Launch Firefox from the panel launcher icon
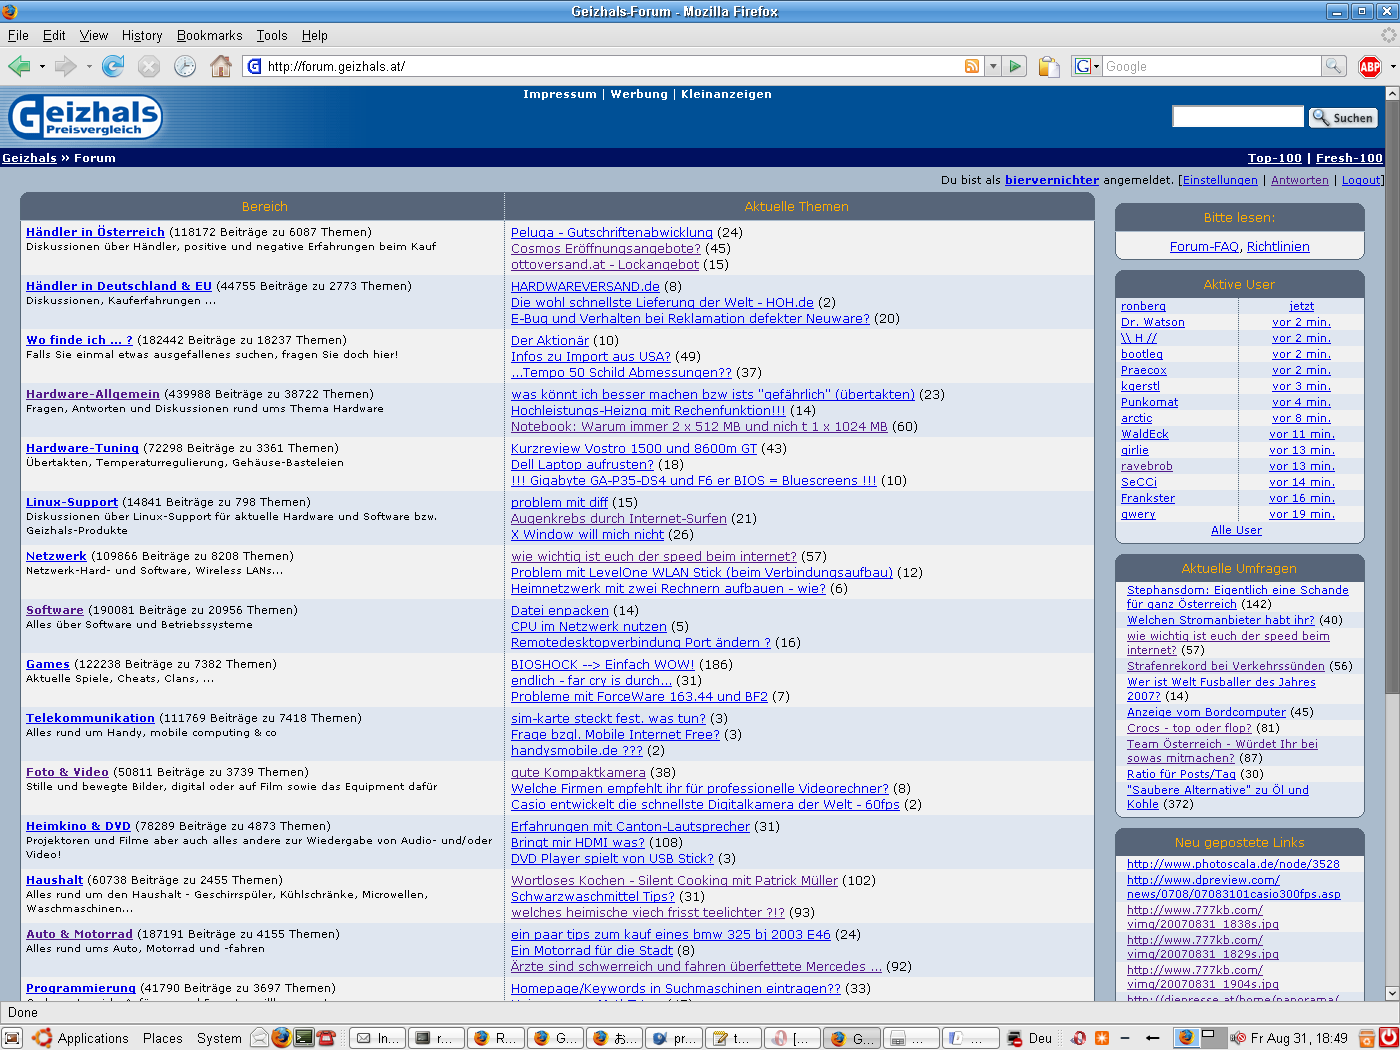This screenshot has height=1050, width=1400. tap(281, 1037)
